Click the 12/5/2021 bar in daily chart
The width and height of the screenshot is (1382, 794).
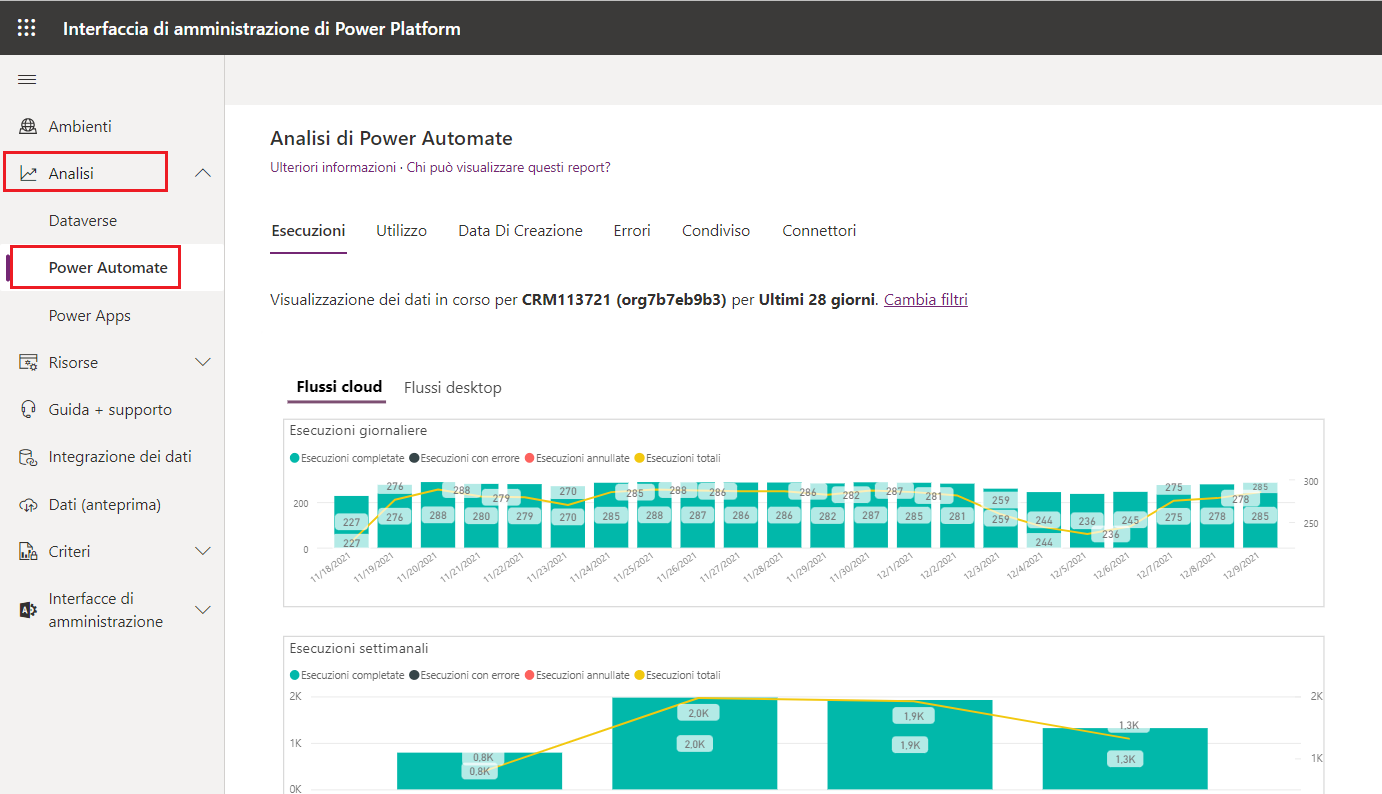click(1087, 521)
